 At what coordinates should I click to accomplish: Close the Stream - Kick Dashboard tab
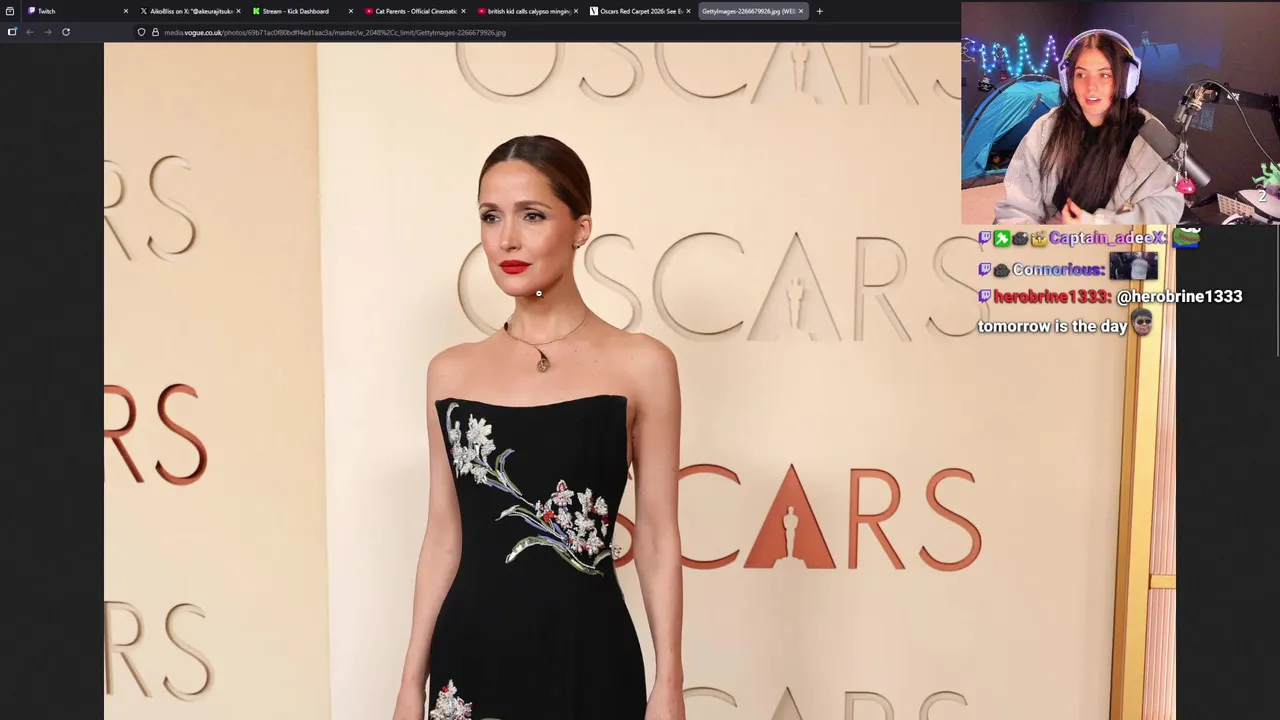coord(350,11)
